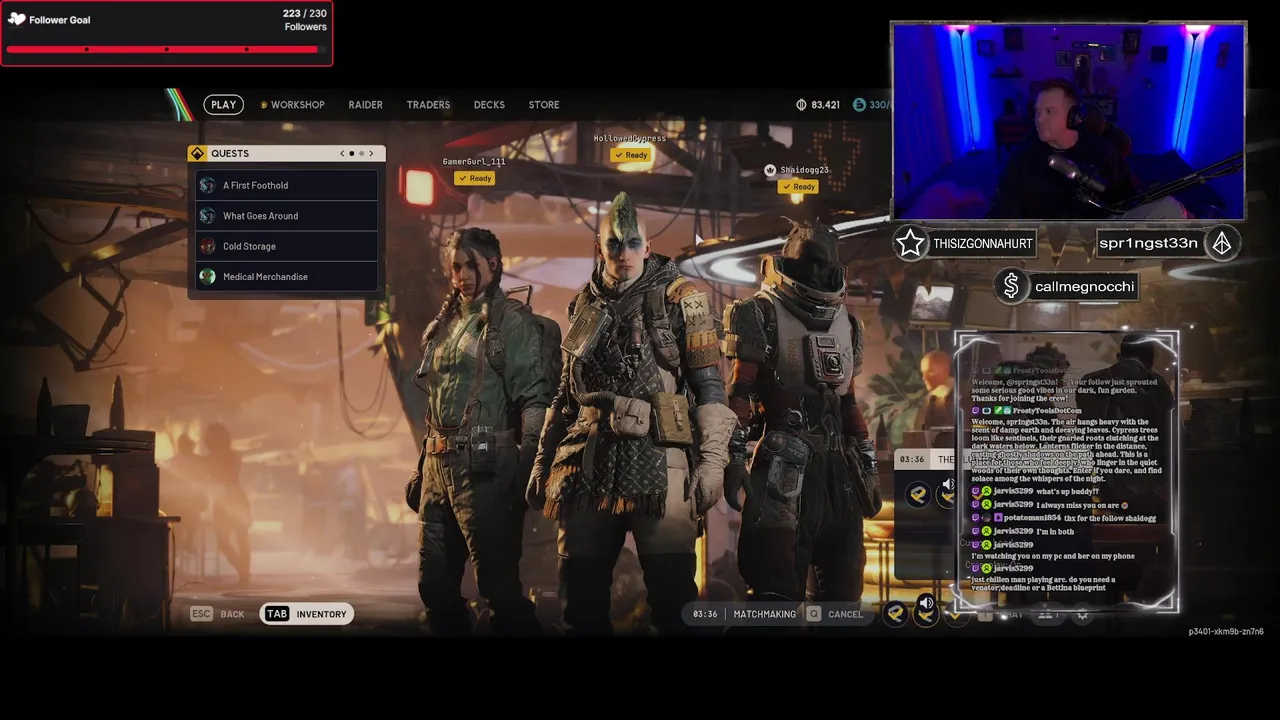Viewport: 1280px width, 720px height.
Task: Click the 83,421 coin balance
Action: point(825,104)
